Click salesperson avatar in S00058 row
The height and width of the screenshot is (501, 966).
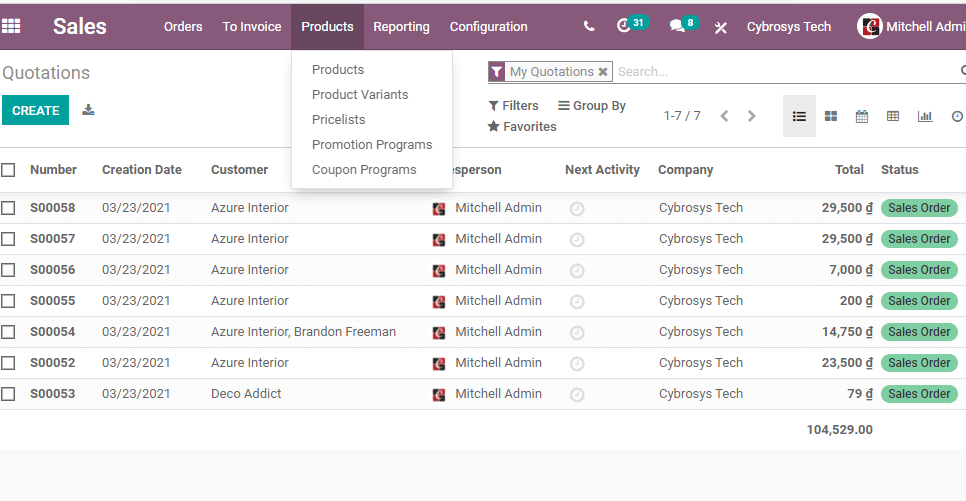tap(439, 208)
